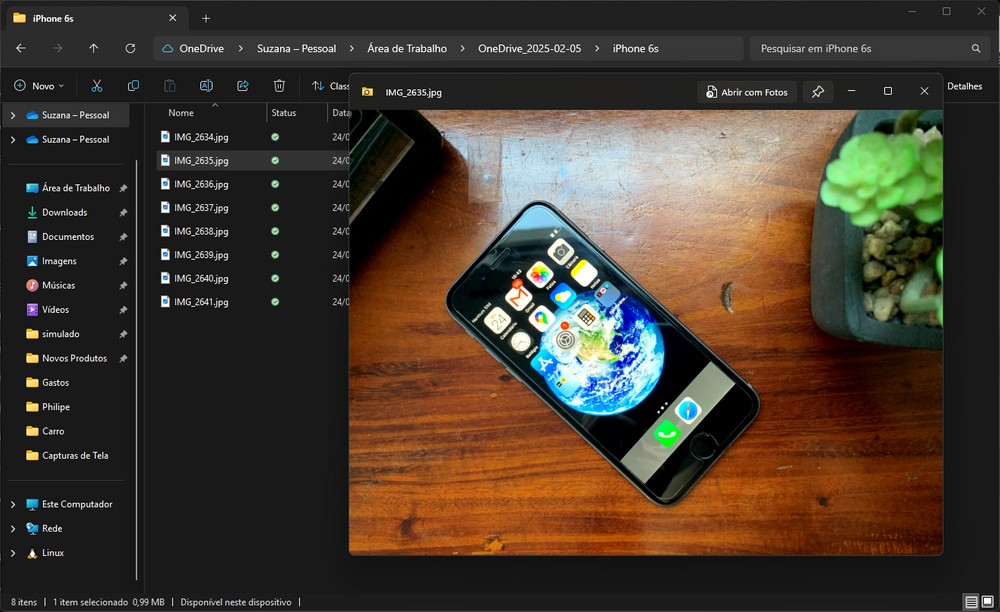
Task: Open a new tab with plus button
Action: coord(206,18)
